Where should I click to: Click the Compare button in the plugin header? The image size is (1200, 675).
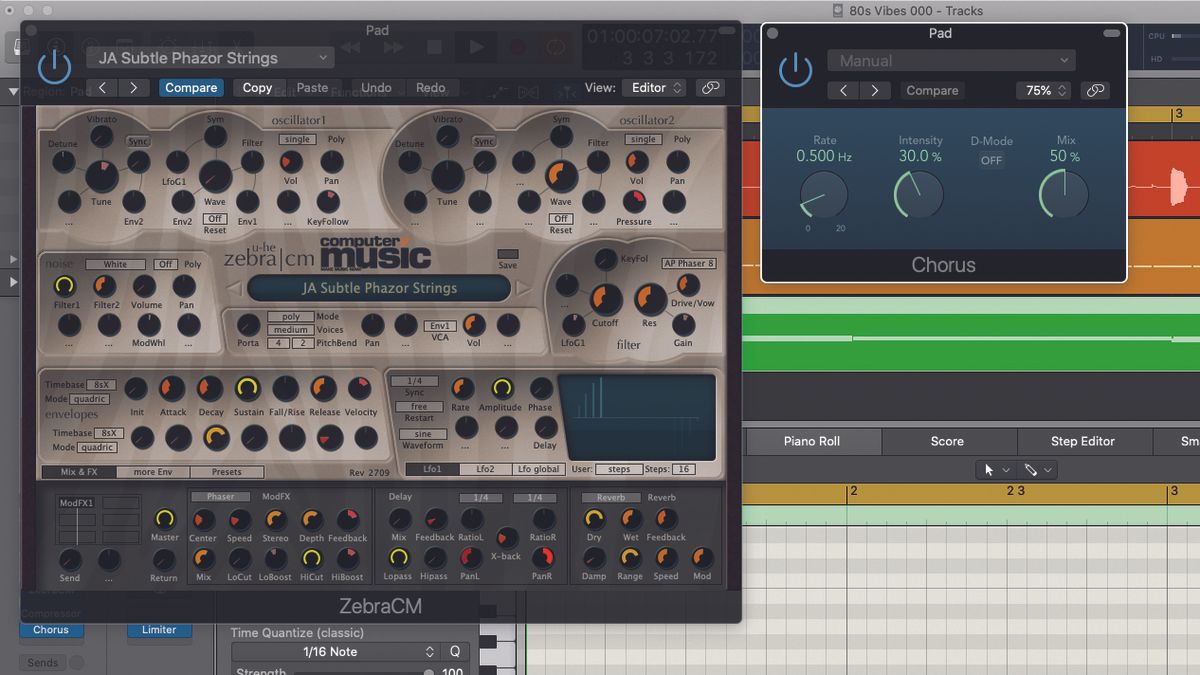click(x=191, y=87)
